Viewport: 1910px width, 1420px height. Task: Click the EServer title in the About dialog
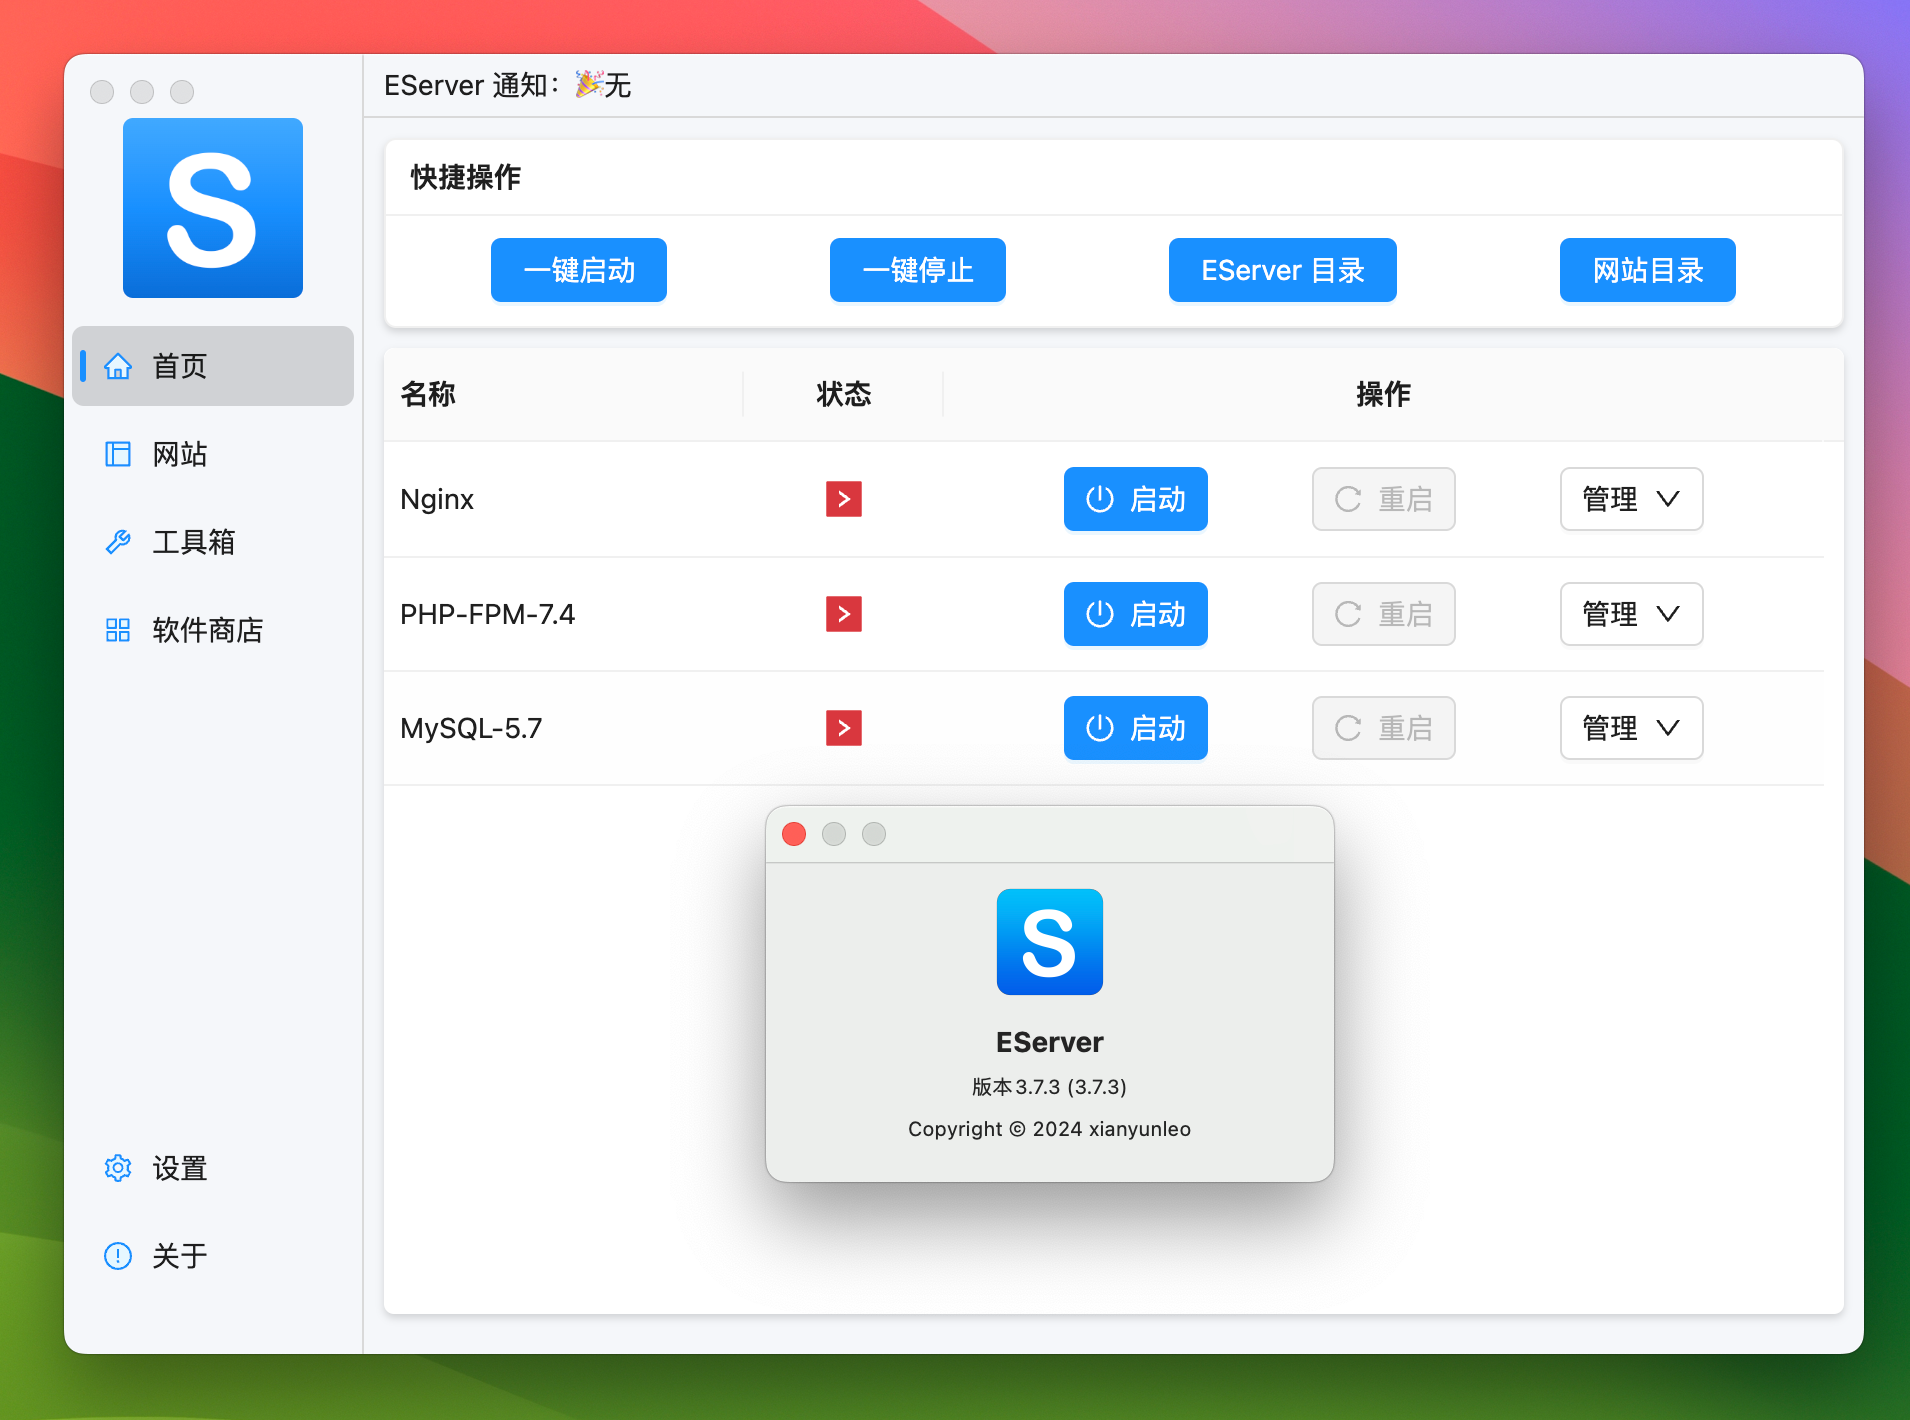tap(1050, 1042)
